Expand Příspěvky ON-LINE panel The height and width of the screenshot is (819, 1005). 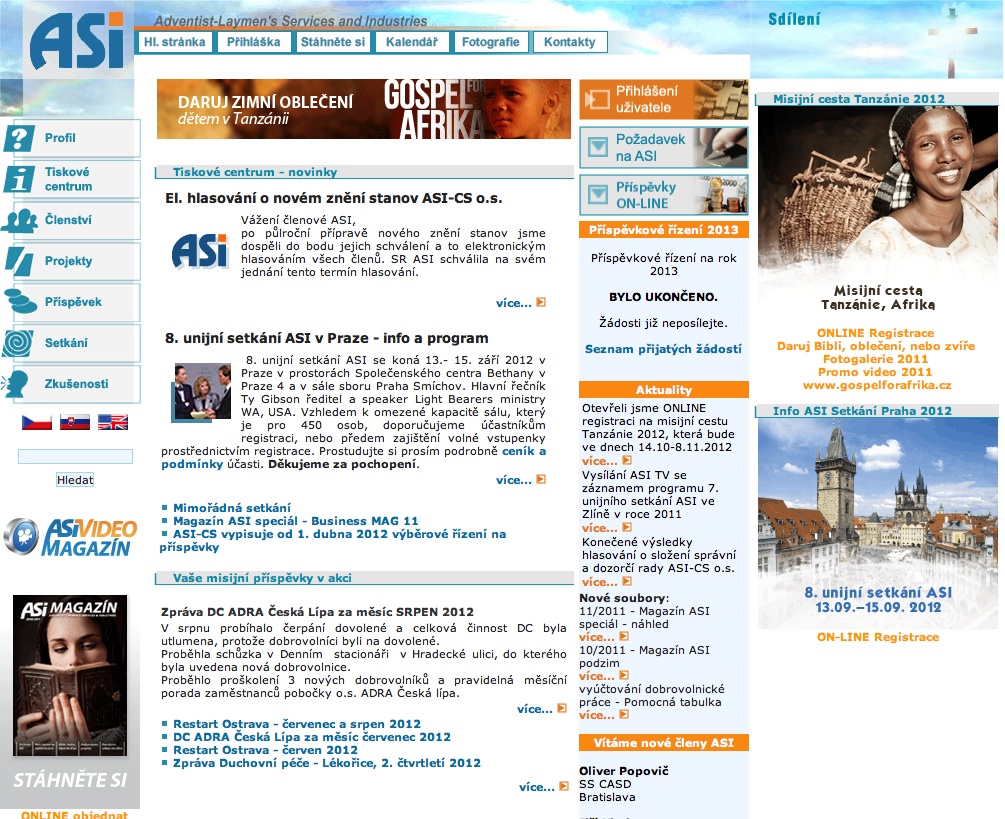[x=663, y=195]
